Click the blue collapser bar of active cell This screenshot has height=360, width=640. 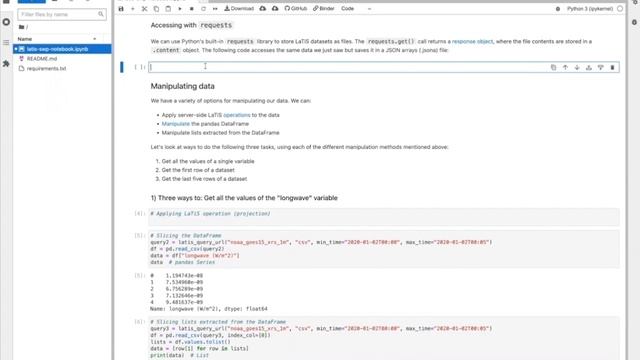tap(122, 67)
